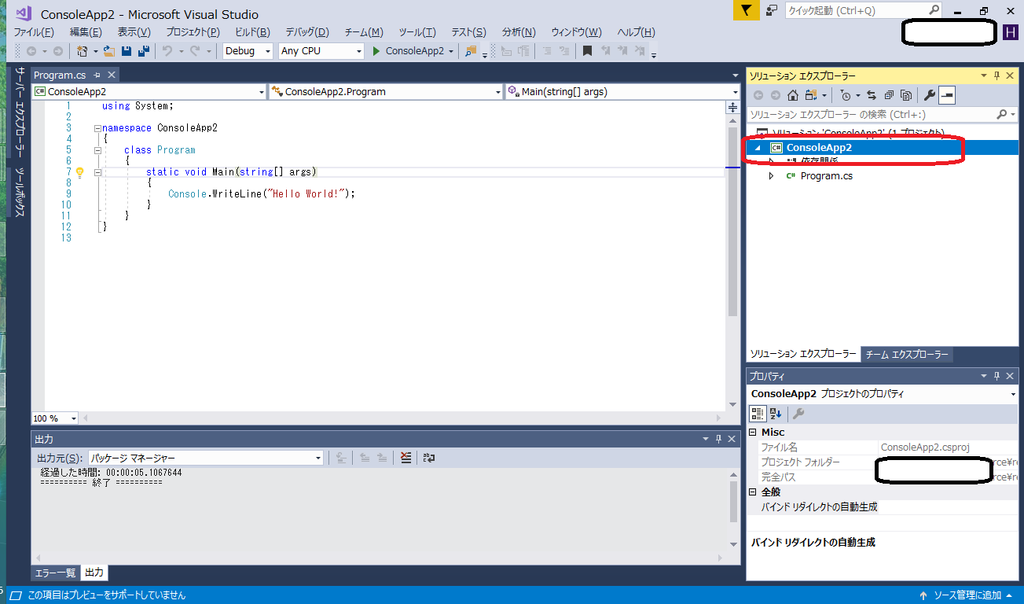Viewport: 1024px width, 604px height.
Task: Close the Program.cs tab
Action: [112, 75]
